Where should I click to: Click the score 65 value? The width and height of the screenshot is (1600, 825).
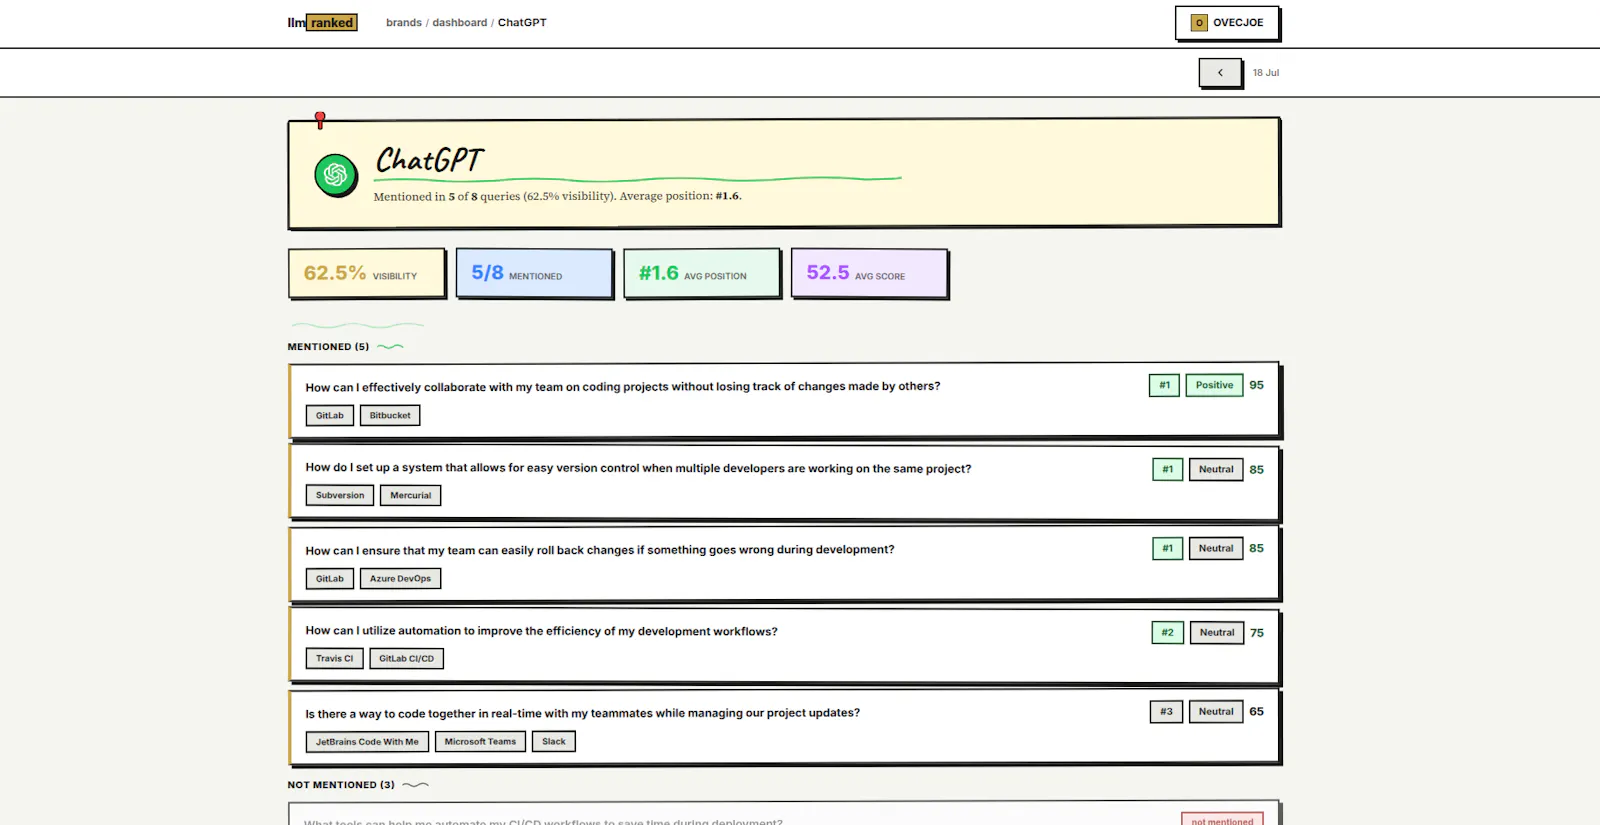[1257, 711]
